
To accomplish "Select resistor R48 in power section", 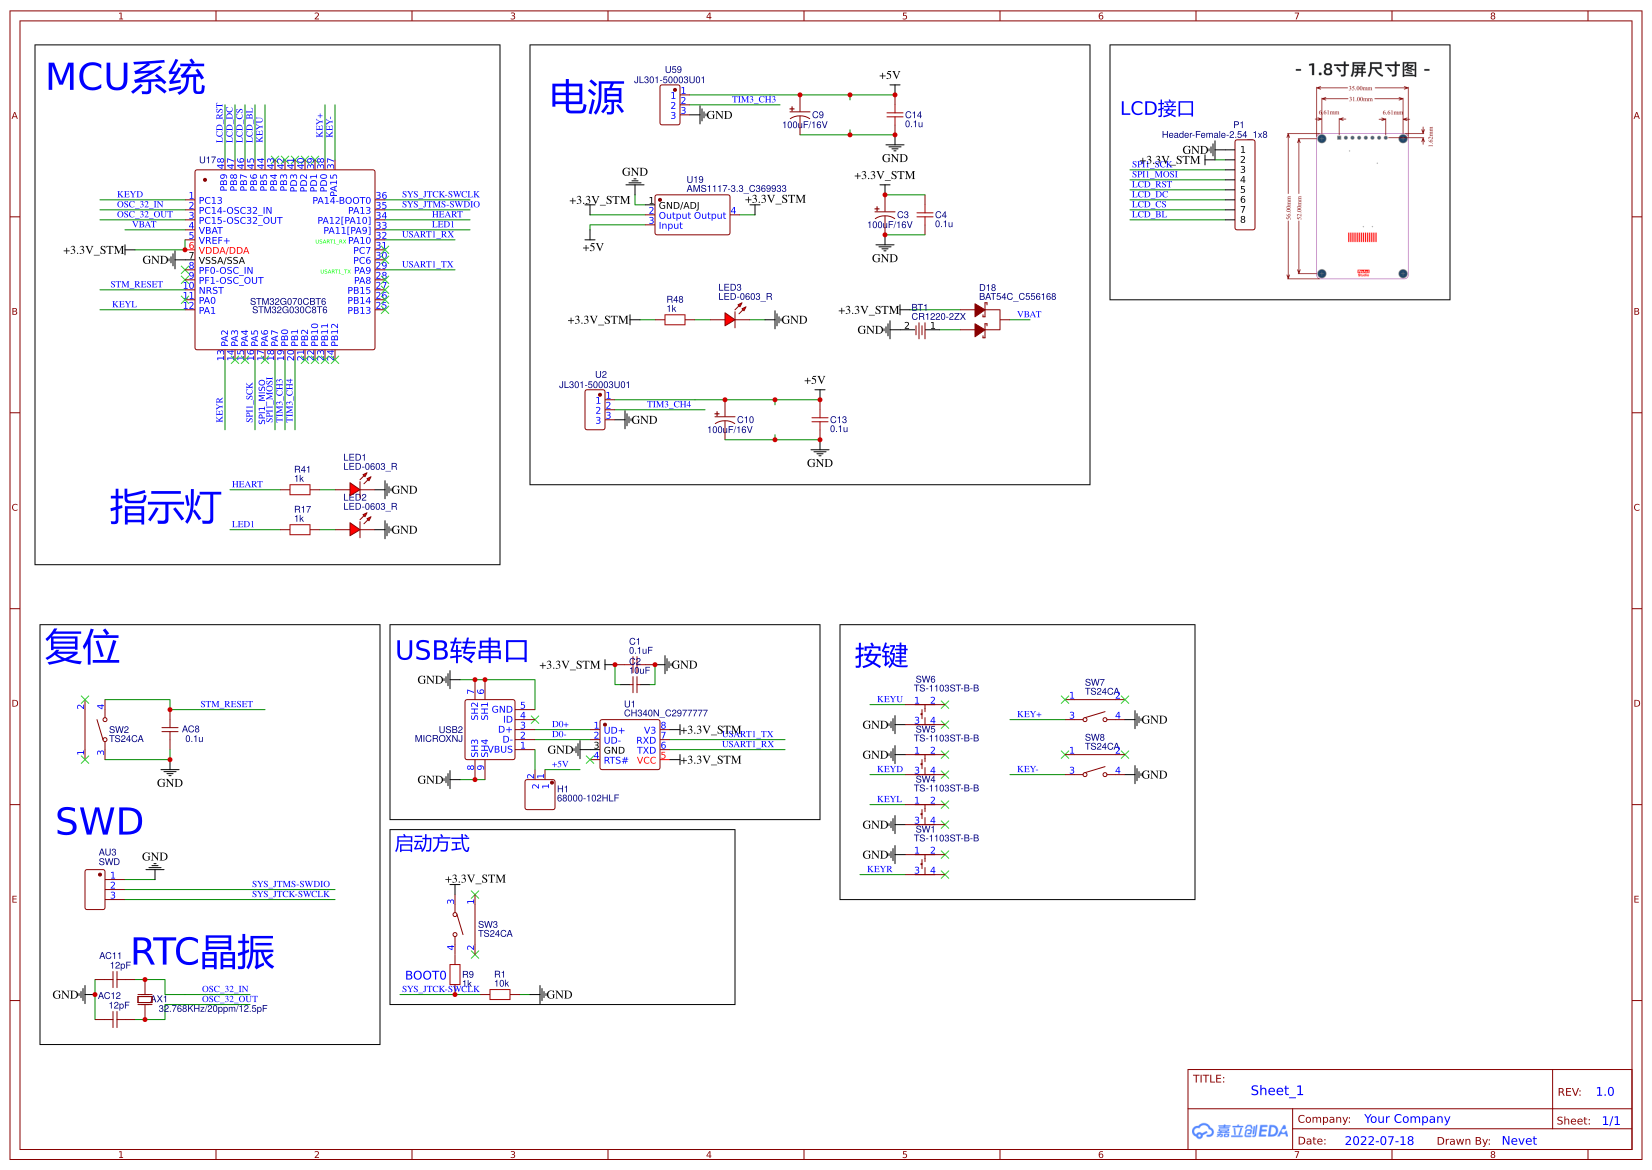I will 675,320.
